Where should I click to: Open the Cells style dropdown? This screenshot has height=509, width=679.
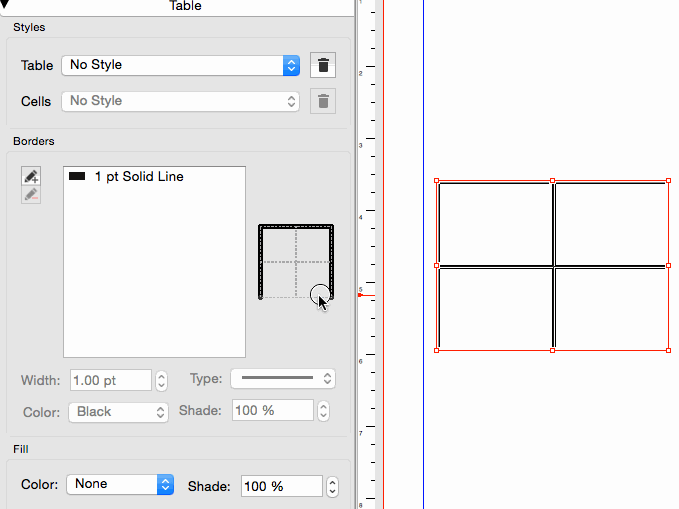point(180,101)
